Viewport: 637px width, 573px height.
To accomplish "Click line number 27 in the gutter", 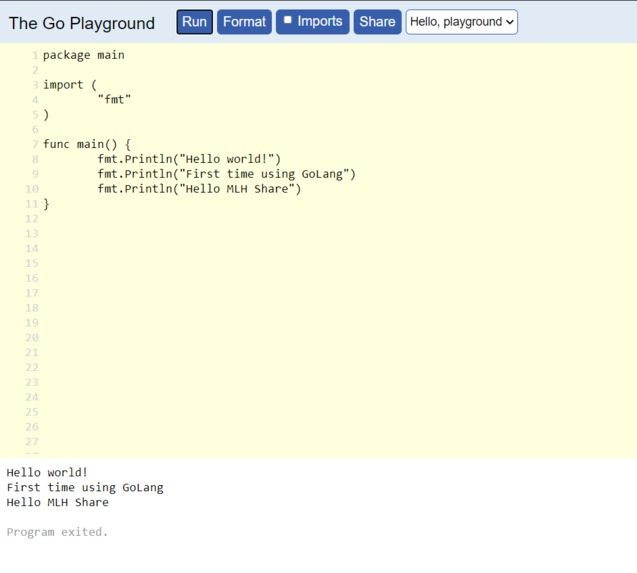I will click(x=32, y=442).
